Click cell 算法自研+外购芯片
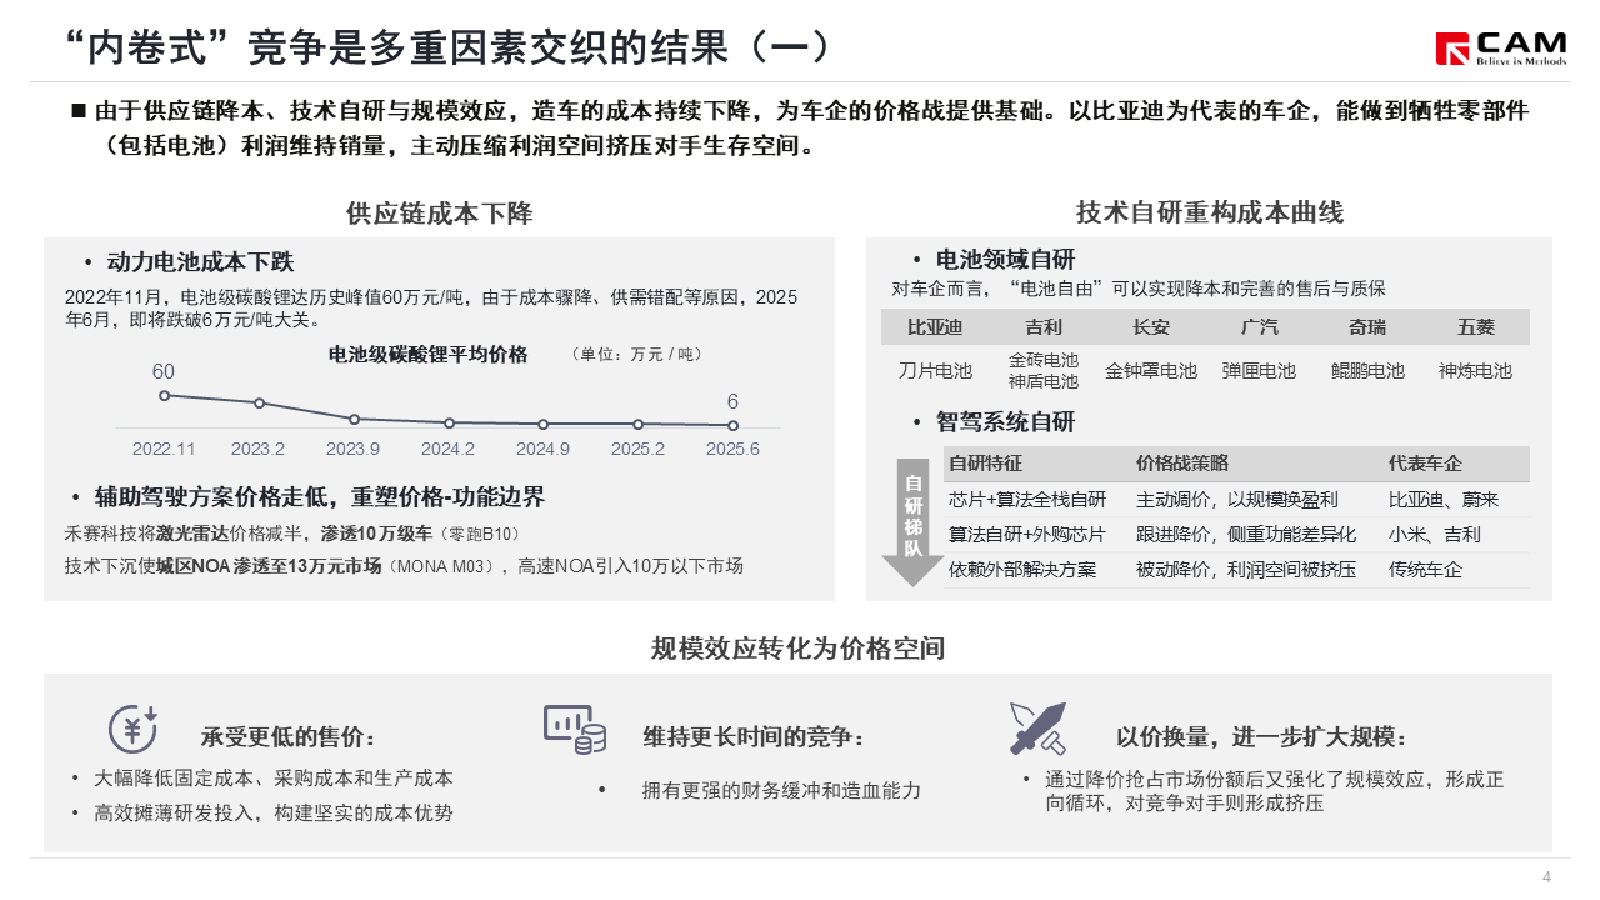This screenshot has height=900, width=1600. tap(1027, 535)
